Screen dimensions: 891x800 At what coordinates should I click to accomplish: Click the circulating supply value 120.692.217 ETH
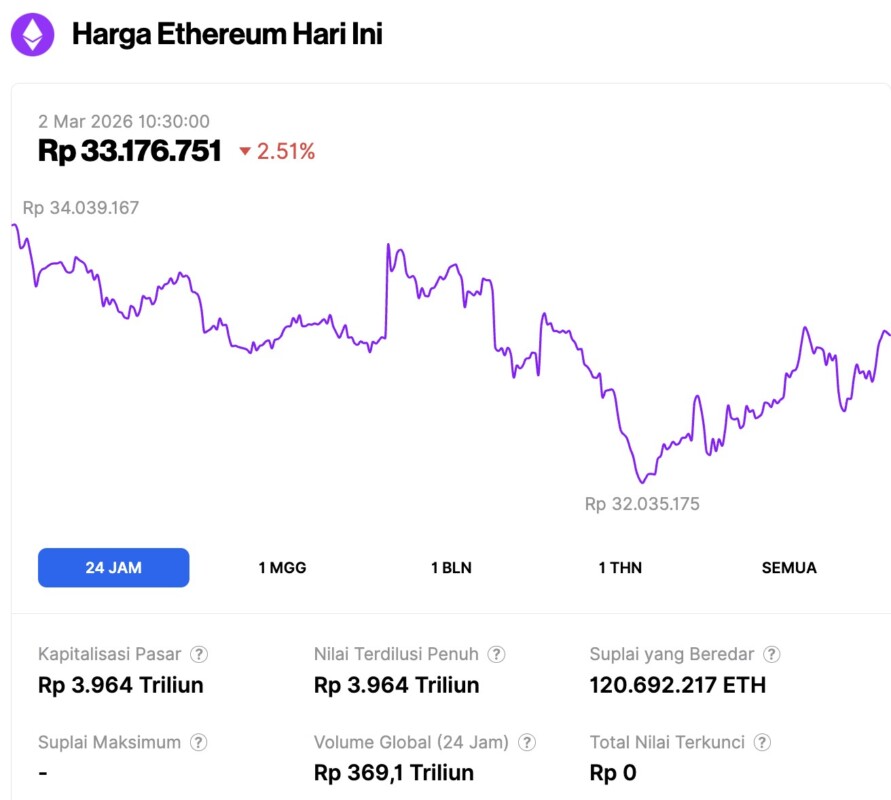(678, 686)
